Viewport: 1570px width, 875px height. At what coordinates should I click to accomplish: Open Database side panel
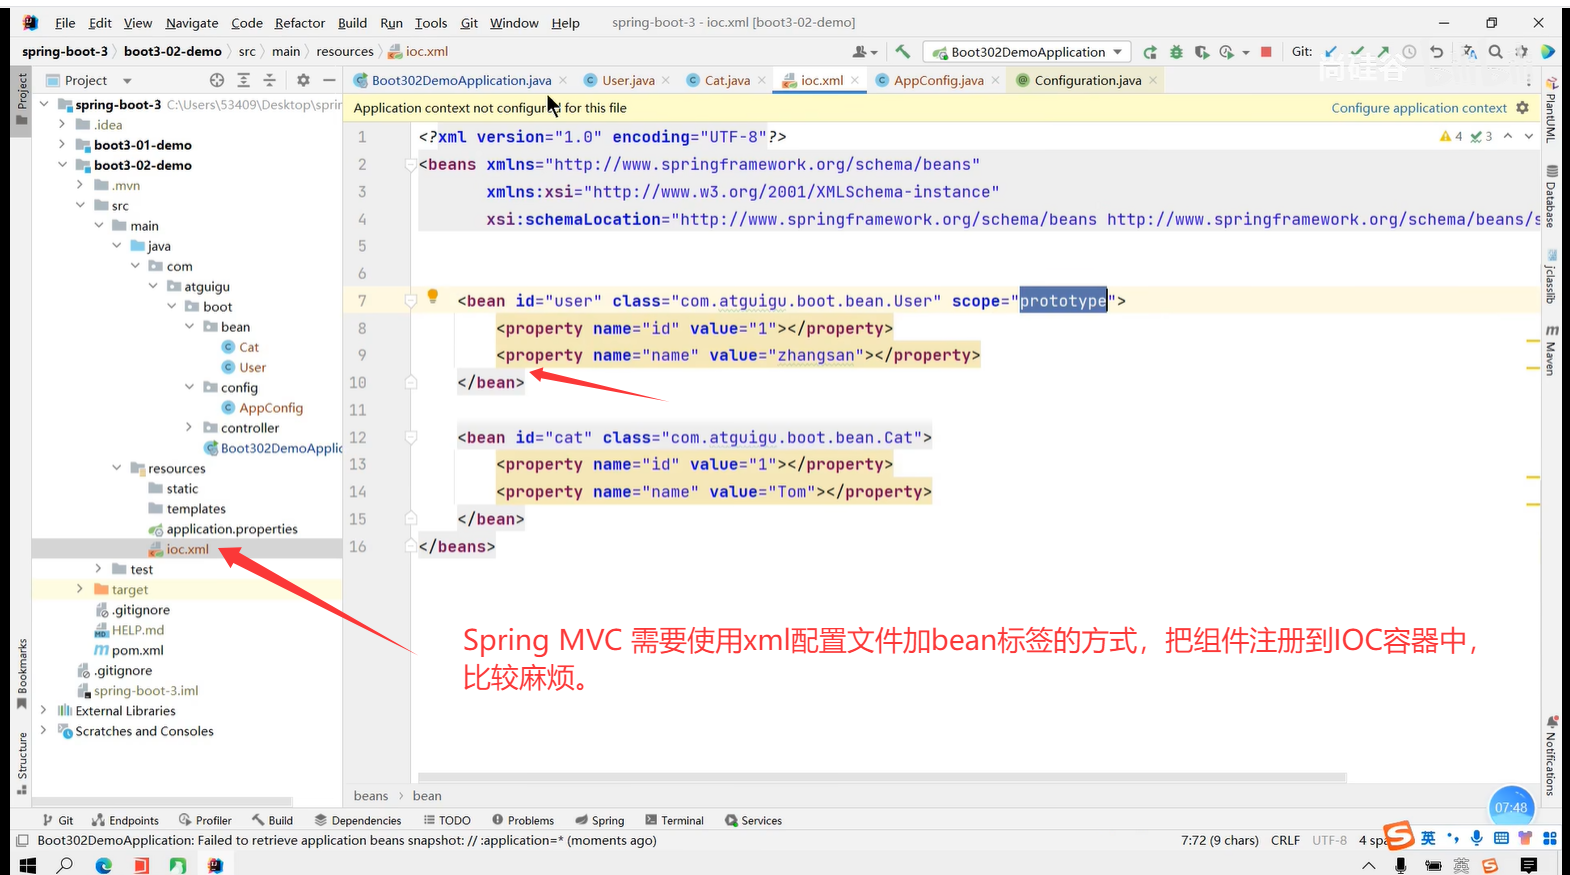coord(1551,198)
